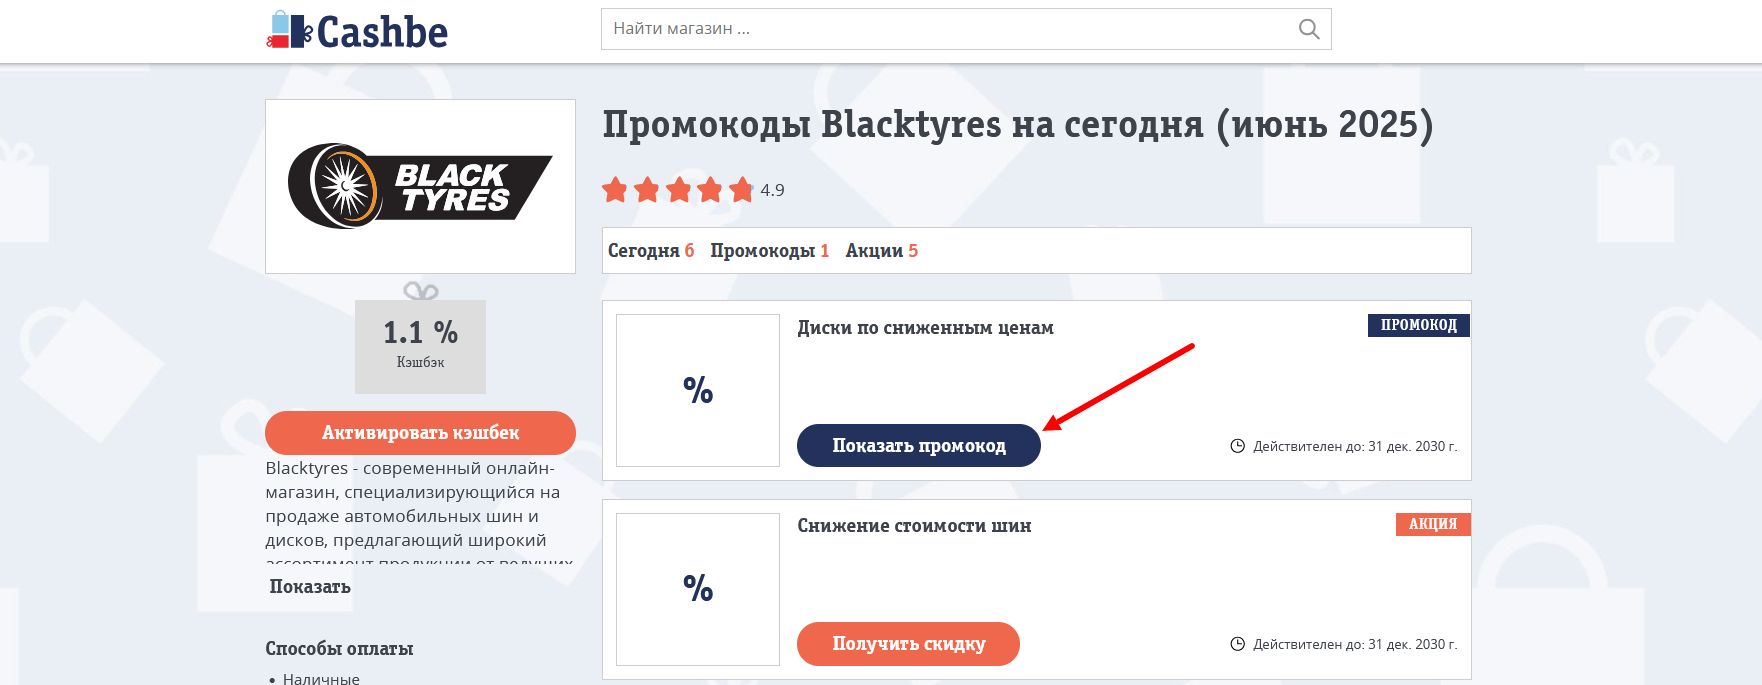Click the "Получить скидку" button
Image resolution: width=1762 pixels, height=685 pixels.
pos(908,644)
